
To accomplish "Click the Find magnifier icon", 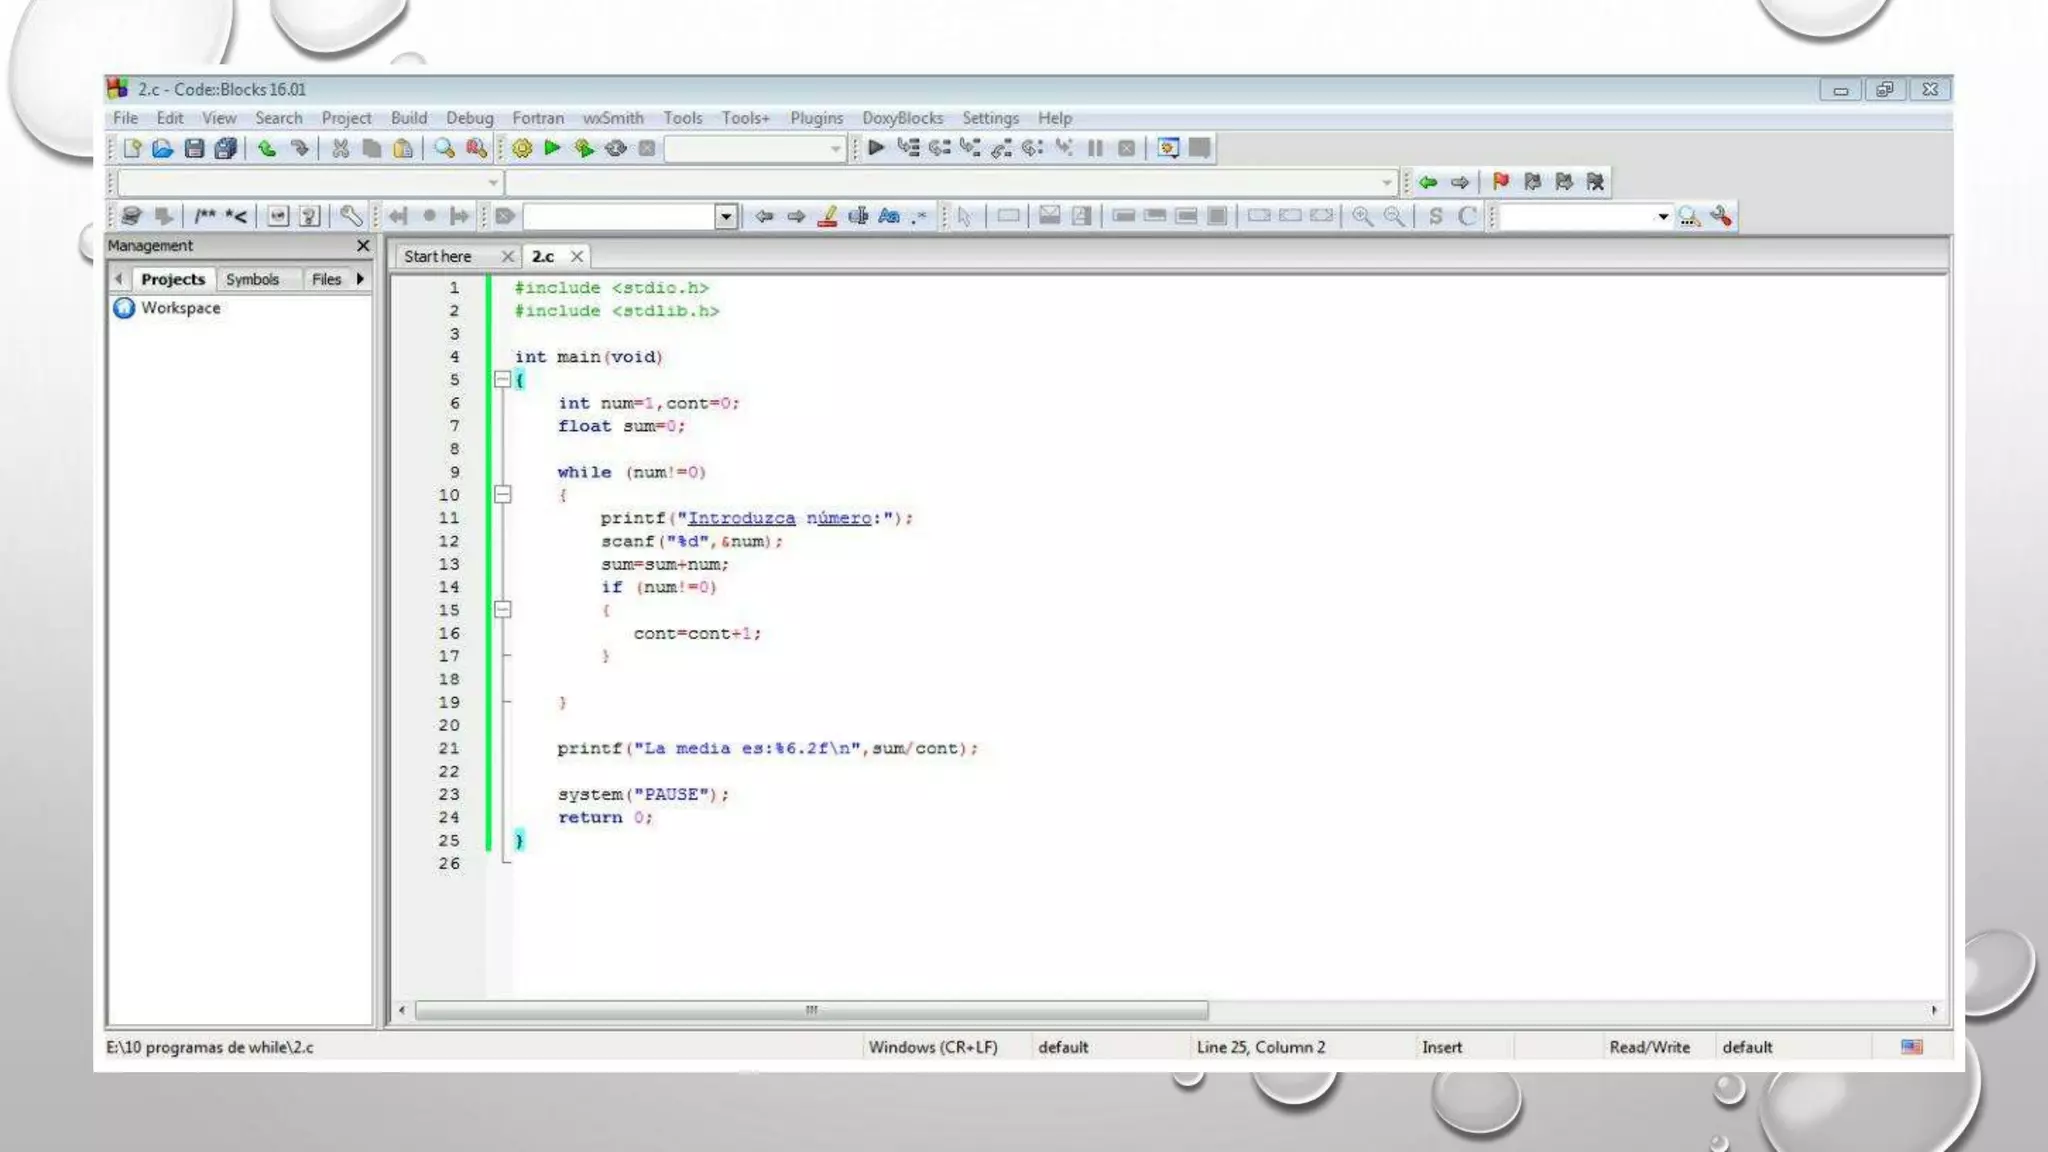I will coord(444,148).
